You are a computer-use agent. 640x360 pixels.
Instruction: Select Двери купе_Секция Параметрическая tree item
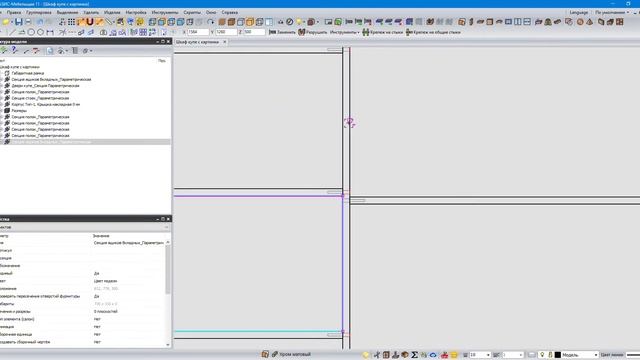pos(45,86)
